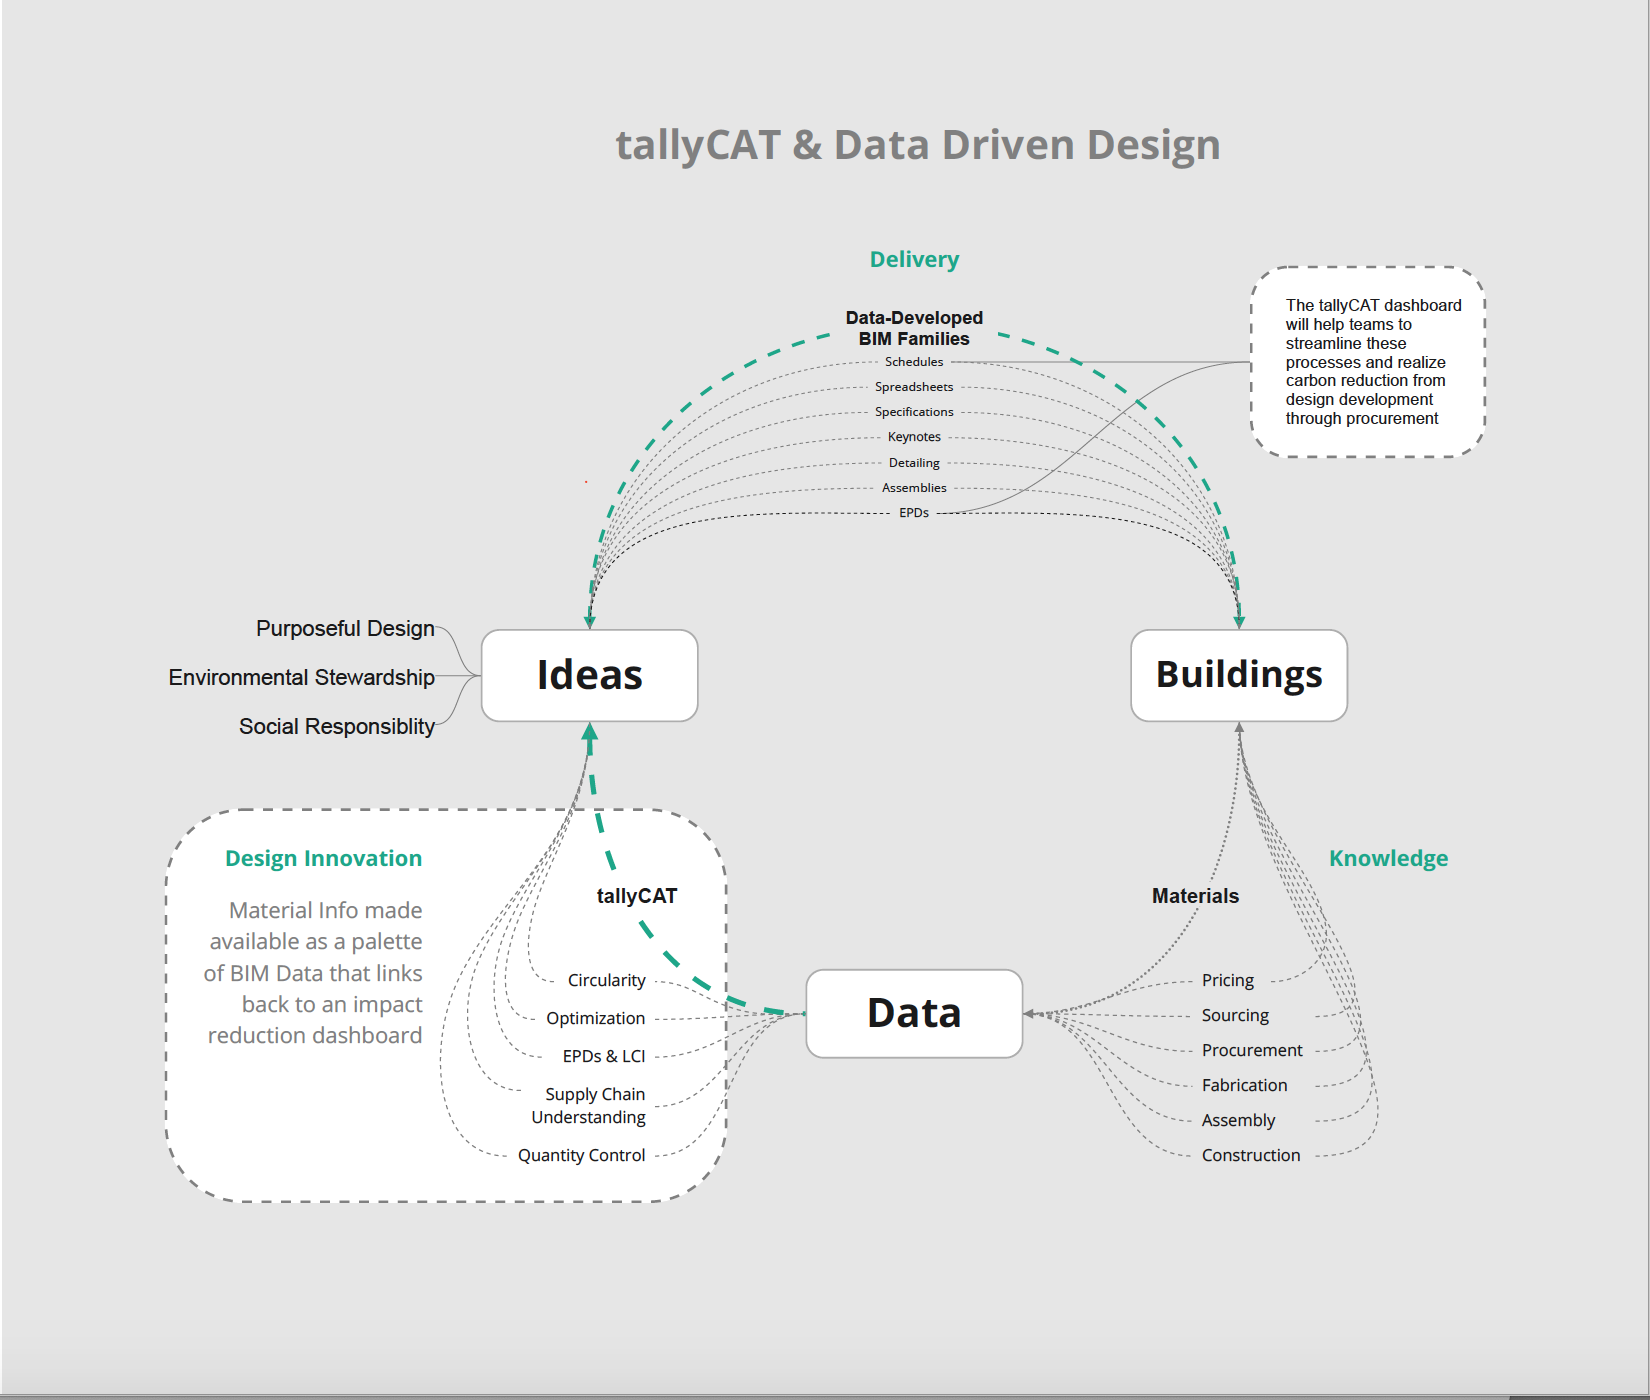
Task: Select the 'EPDs & LCI' label
Action: click(x=604, y=1056)
